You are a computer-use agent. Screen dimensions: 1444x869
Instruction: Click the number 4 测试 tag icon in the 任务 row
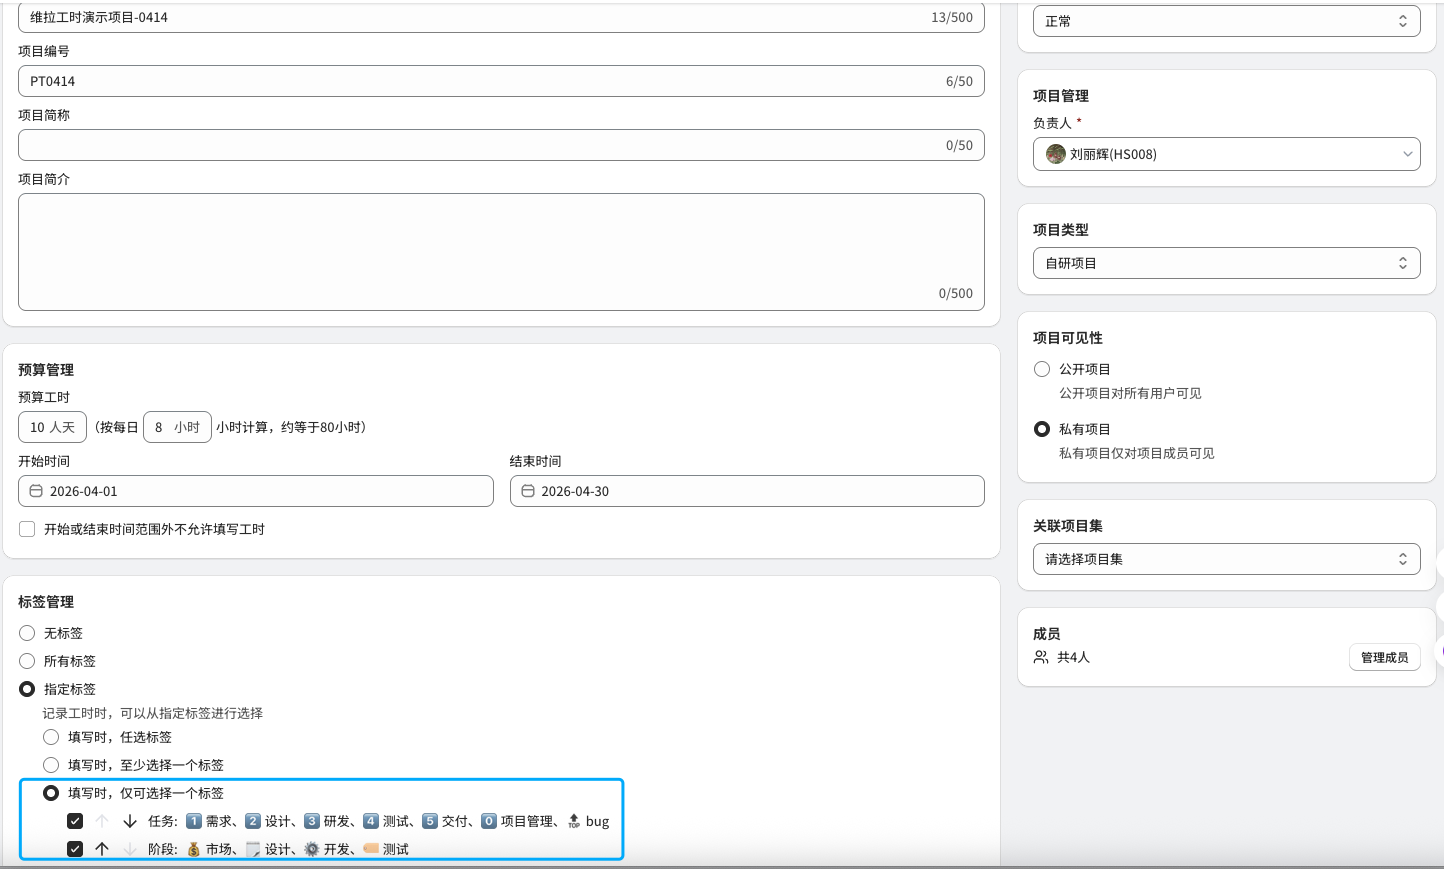click(x=371, y=821)
